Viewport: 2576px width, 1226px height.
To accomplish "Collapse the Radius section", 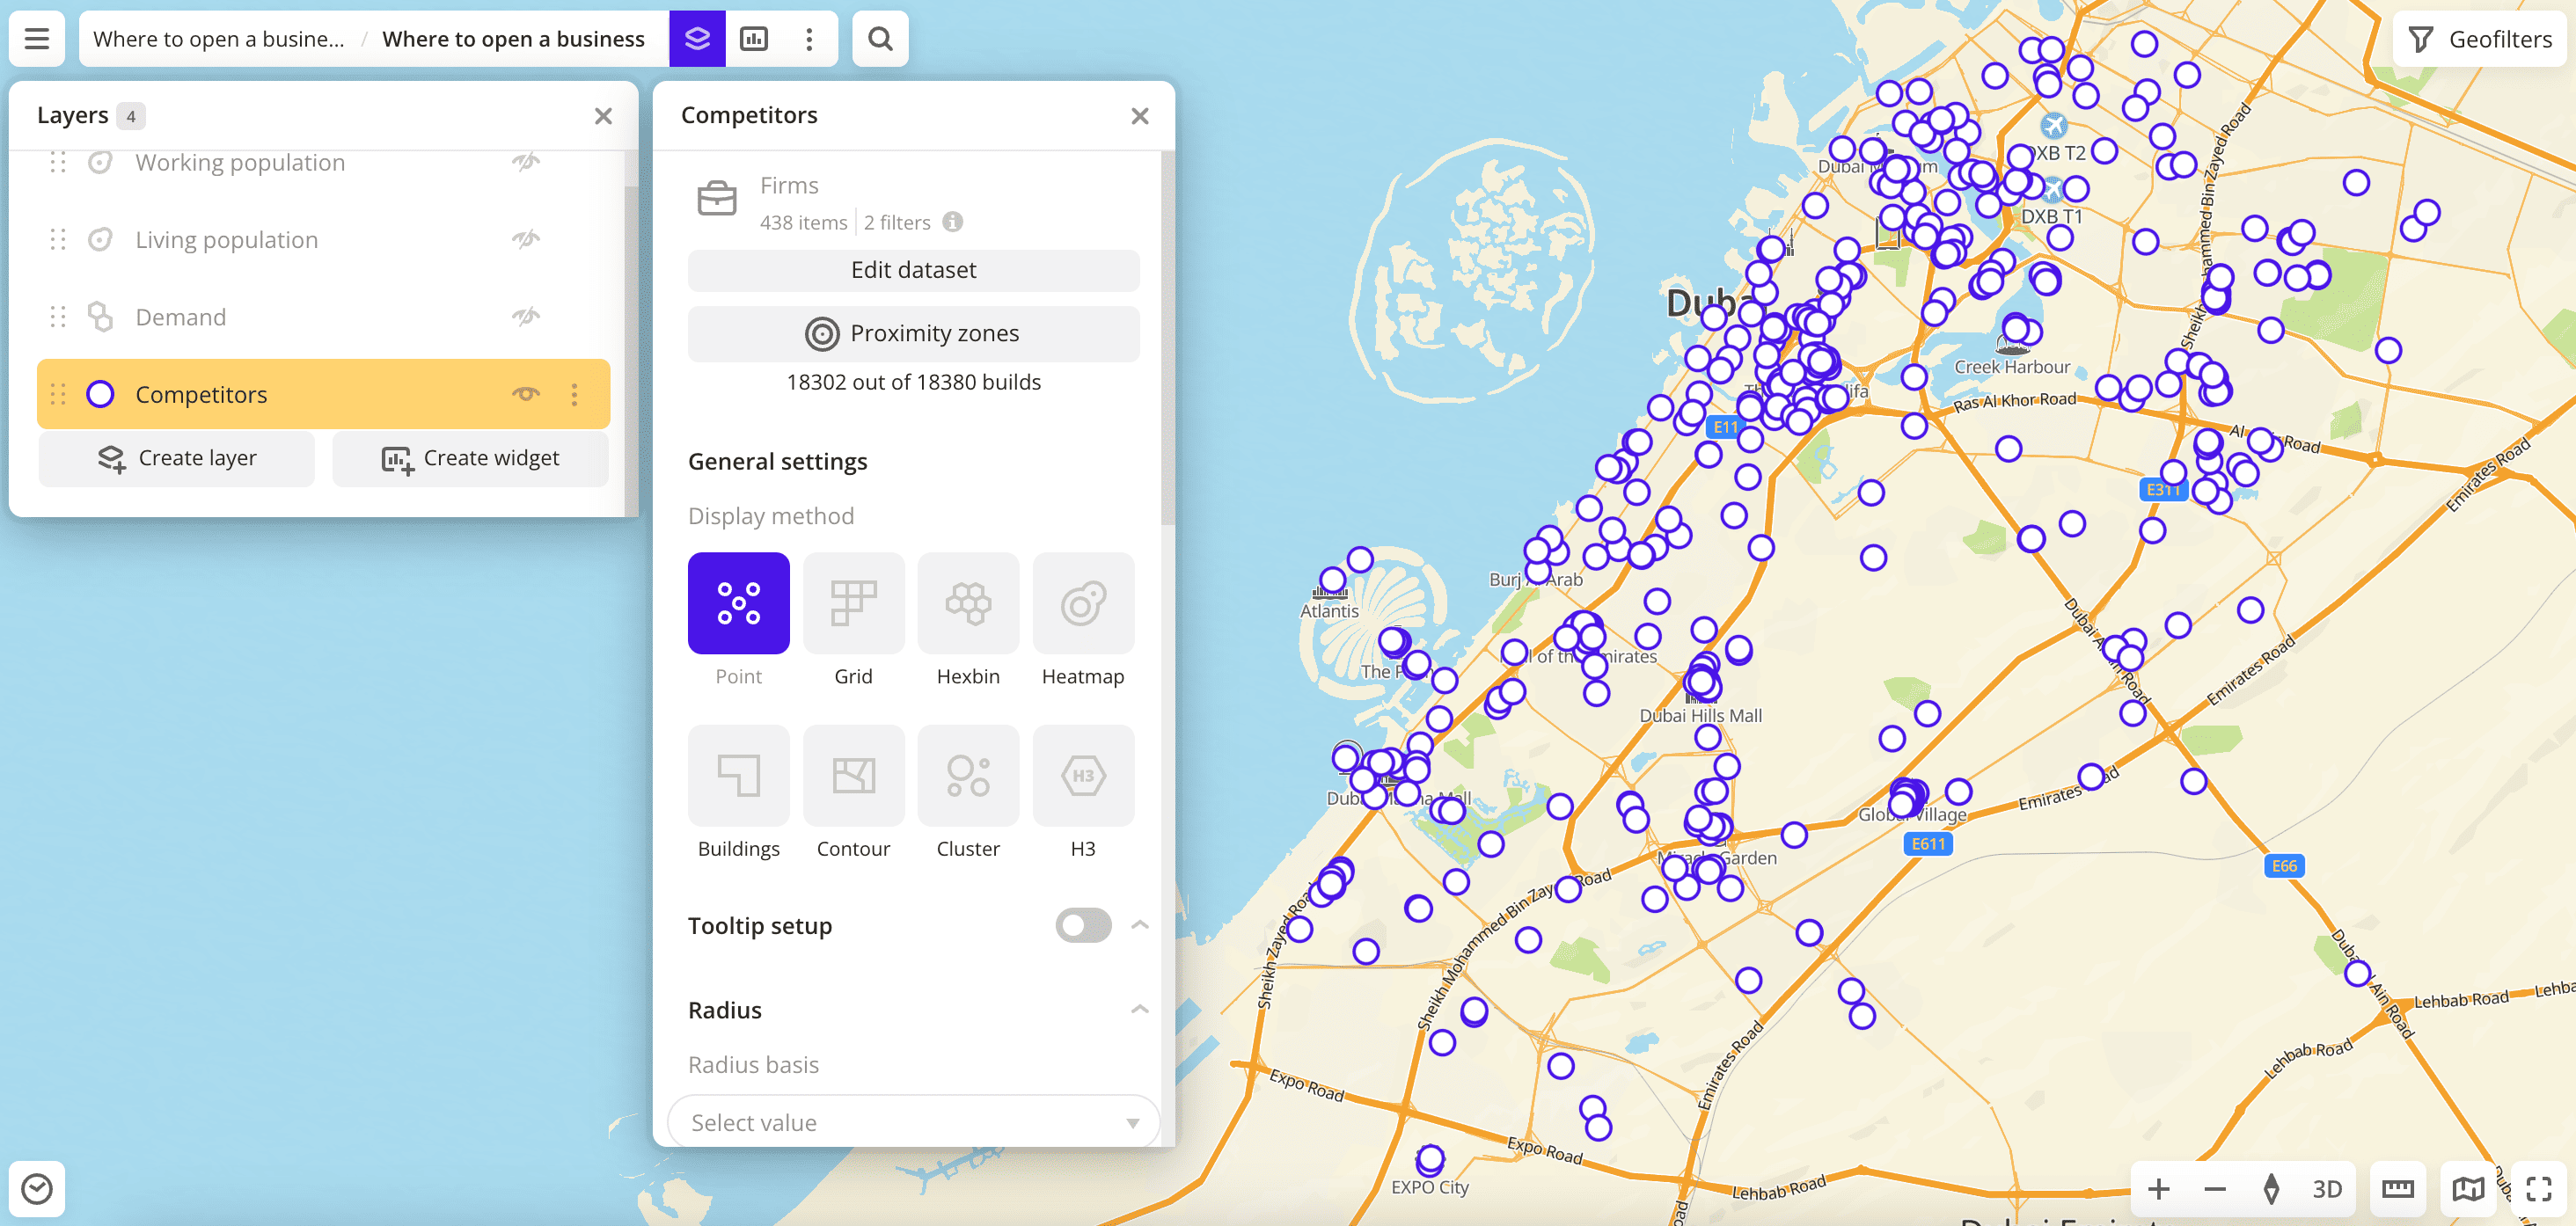I will tap(1139, 1010).
